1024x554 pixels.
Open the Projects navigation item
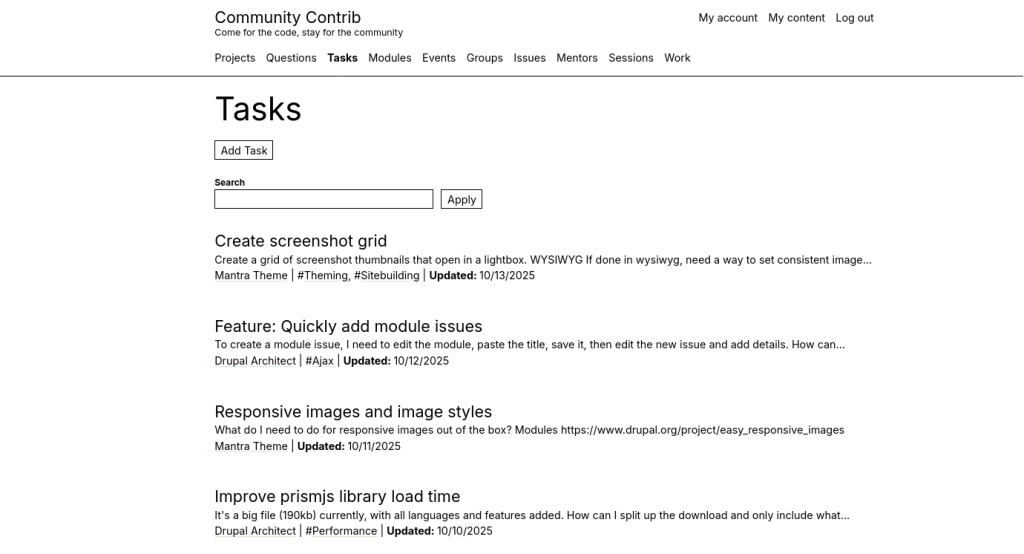pyautogui.click(x=235, y=58)
